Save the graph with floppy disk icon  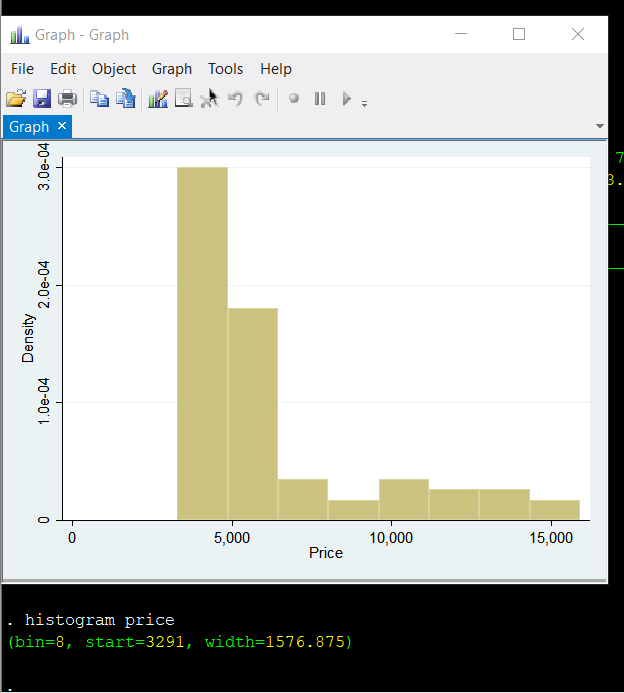pyautogui.click(x=42, y=99)
